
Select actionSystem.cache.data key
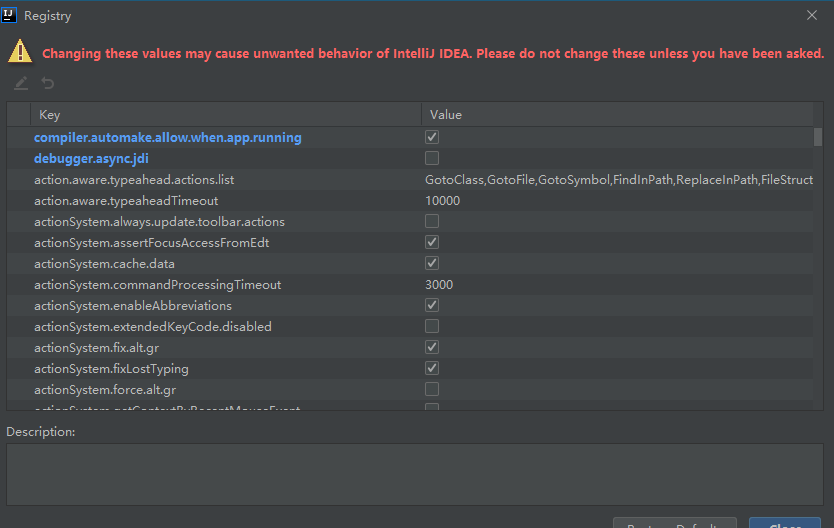104,264
